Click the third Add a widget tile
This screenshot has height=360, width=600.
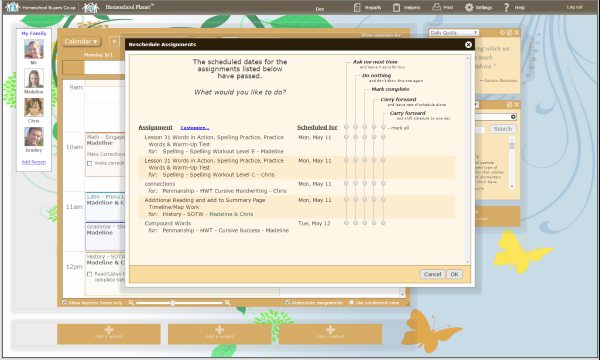click(x=330, y=334)
